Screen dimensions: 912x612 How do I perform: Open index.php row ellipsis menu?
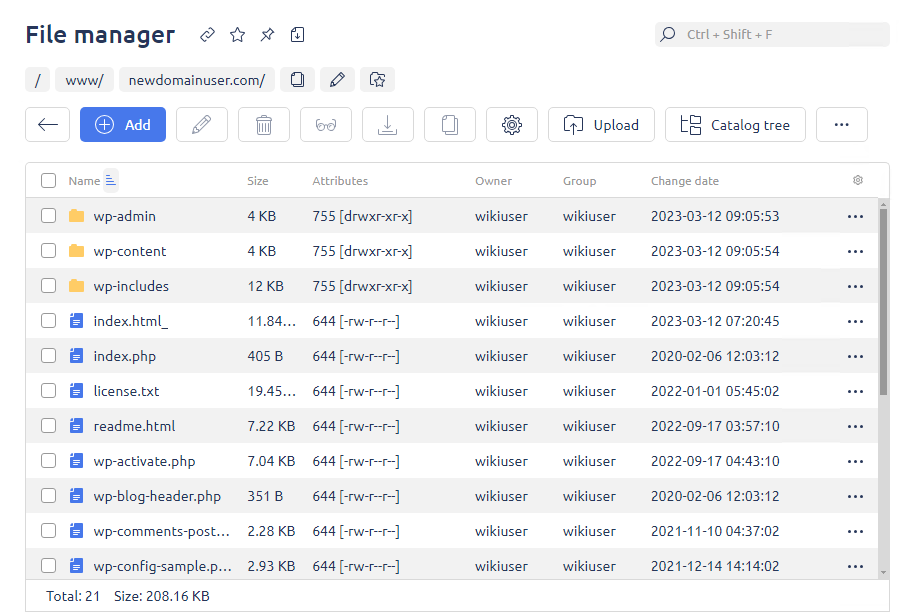point(855,356)
